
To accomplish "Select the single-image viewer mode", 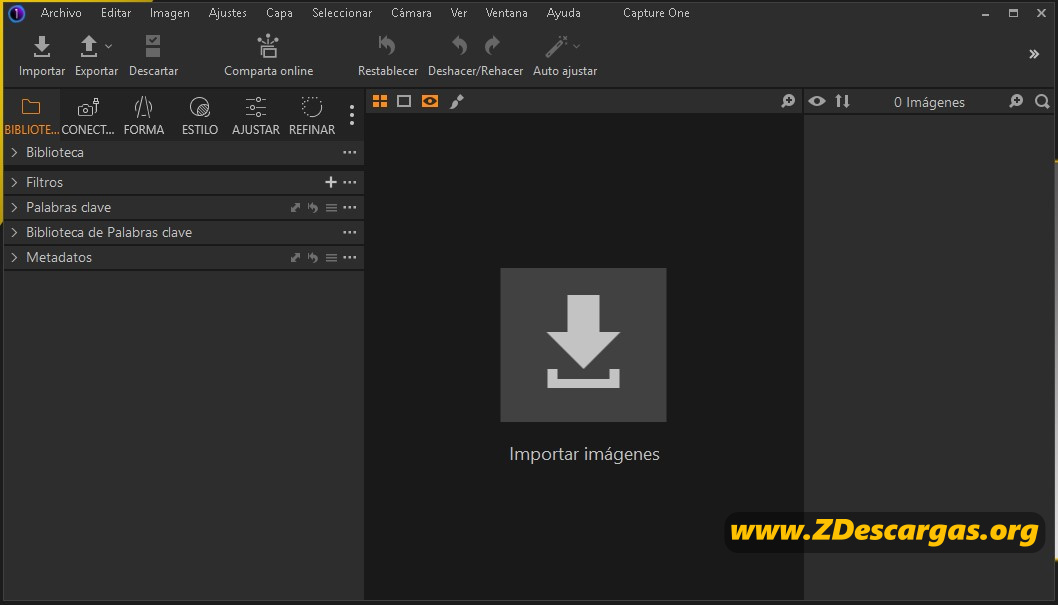I will 404,101.
